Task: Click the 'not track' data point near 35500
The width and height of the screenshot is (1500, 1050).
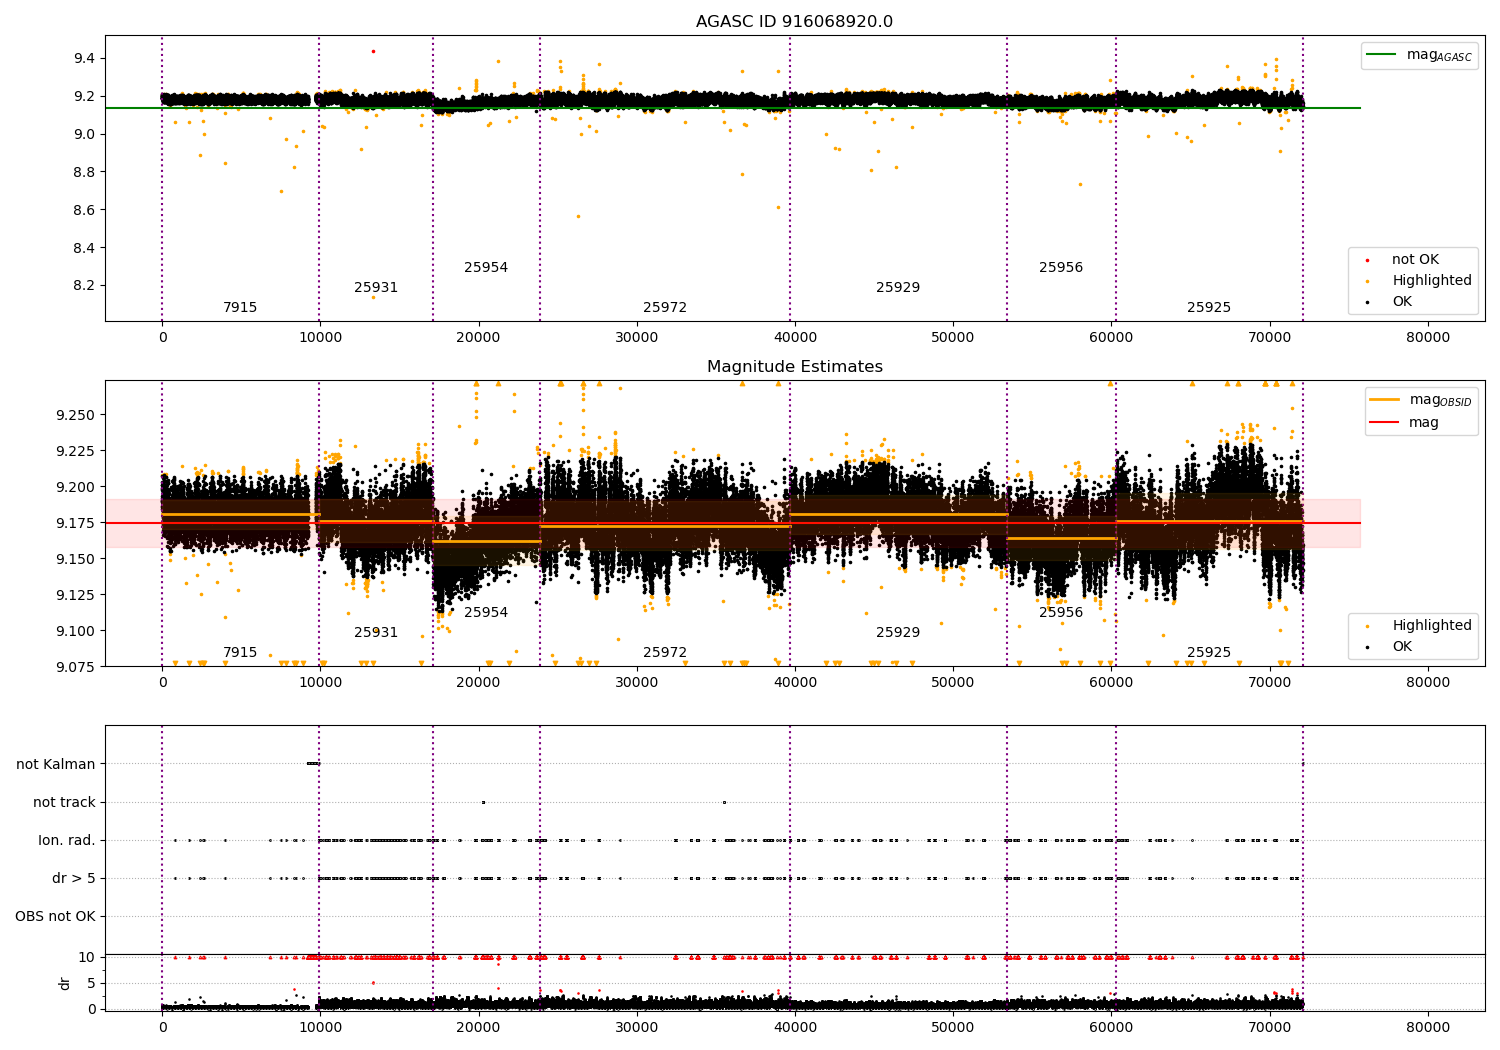Action: click(724, 802)
